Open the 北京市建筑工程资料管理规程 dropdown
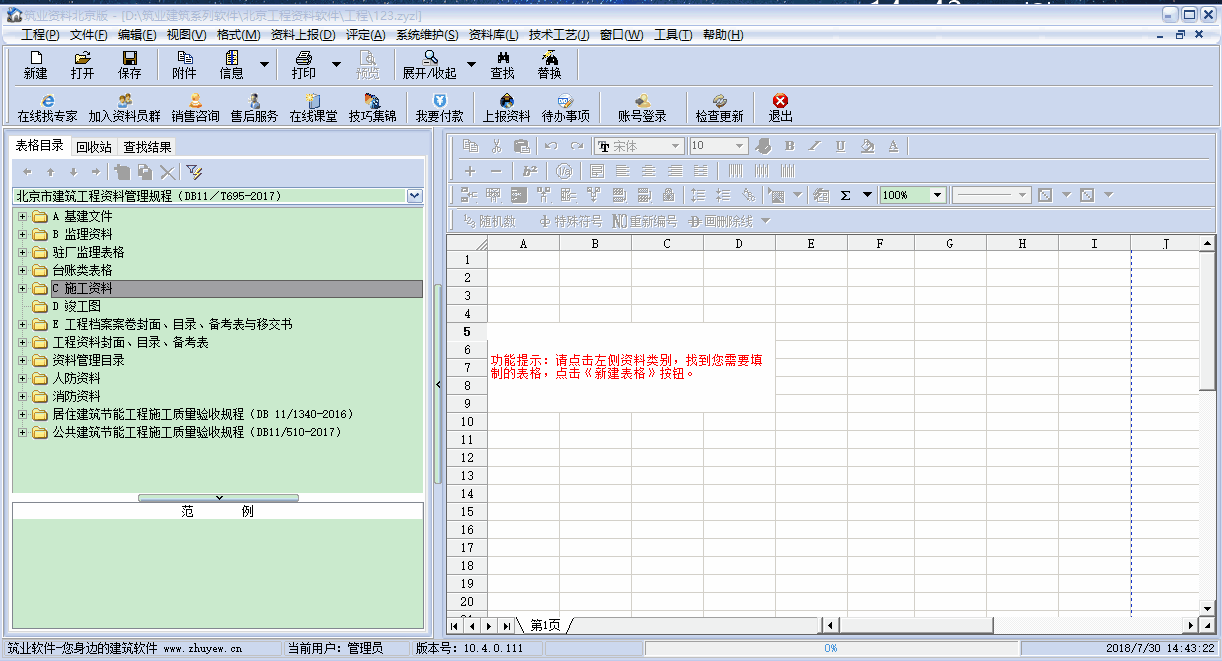The height and width of the screenshot is (661, 1222). (415, 196)
